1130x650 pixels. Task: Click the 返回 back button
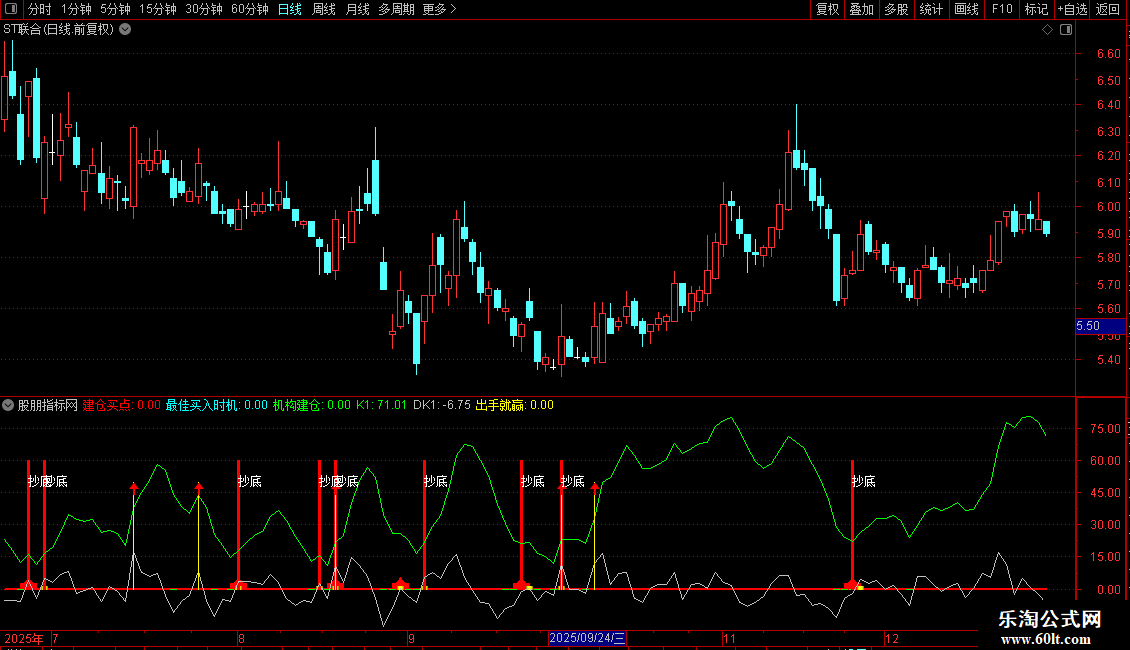coord(1108,9)
